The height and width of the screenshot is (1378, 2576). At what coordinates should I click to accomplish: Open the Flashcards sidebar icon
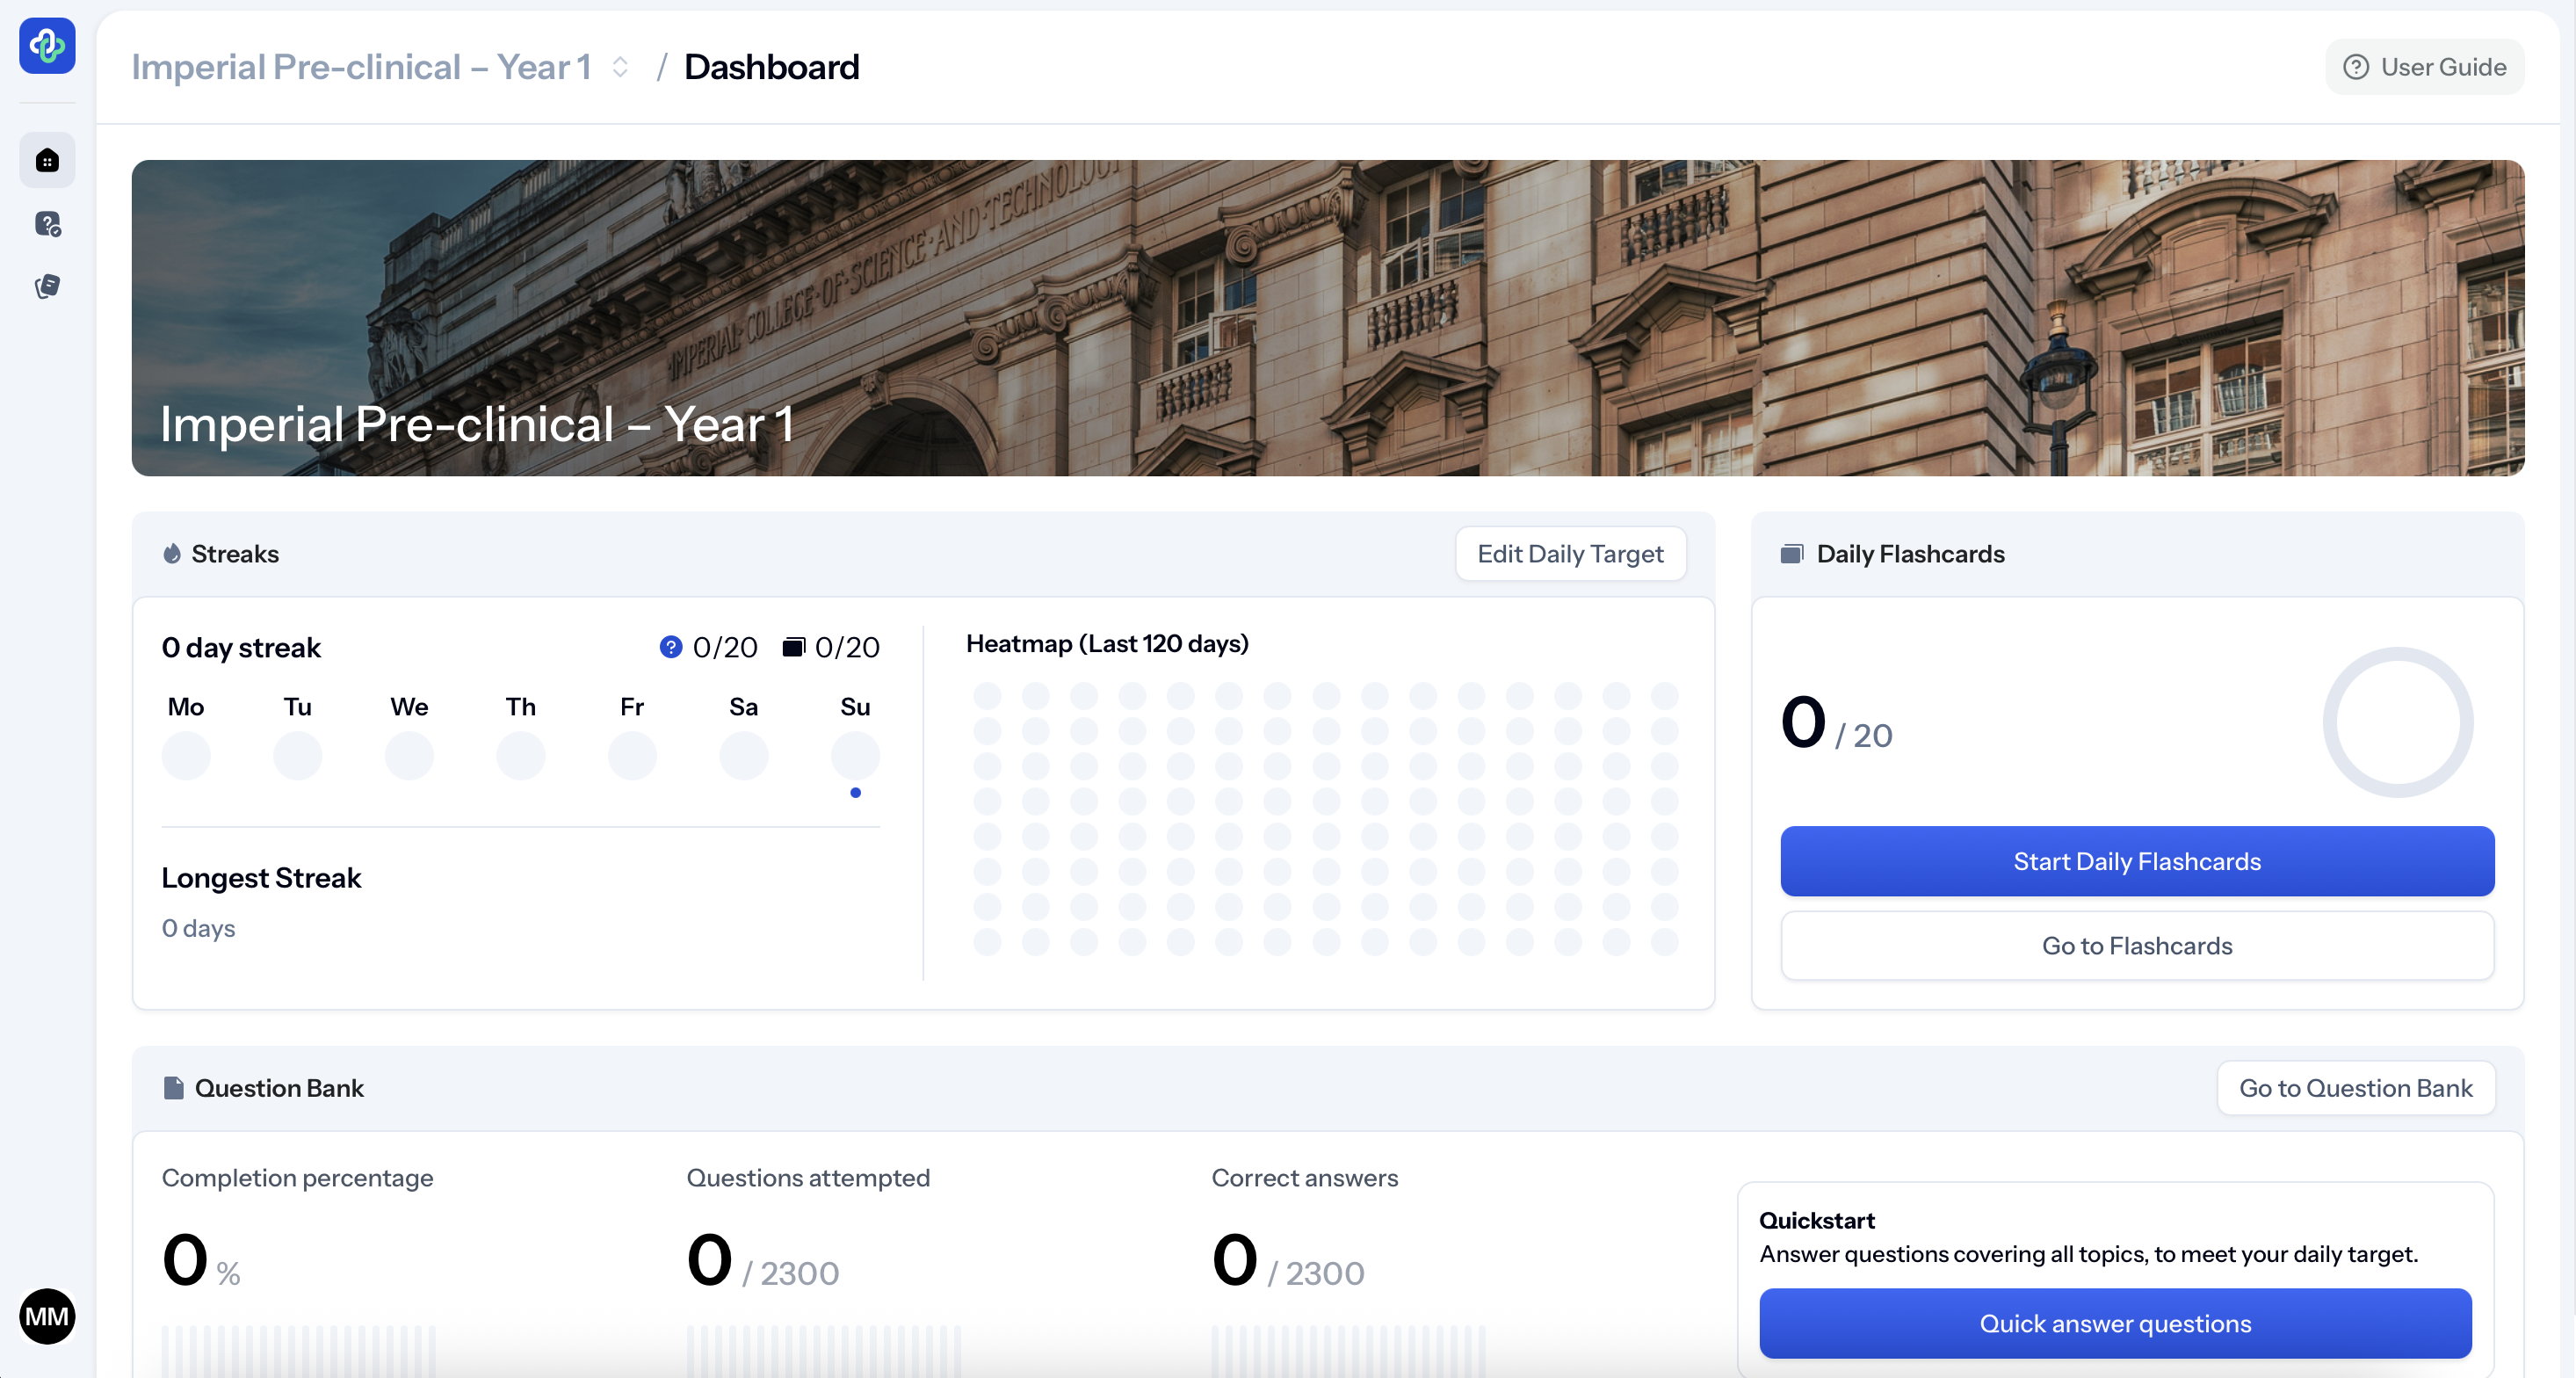pyautogui.click(x=47, y=287)
